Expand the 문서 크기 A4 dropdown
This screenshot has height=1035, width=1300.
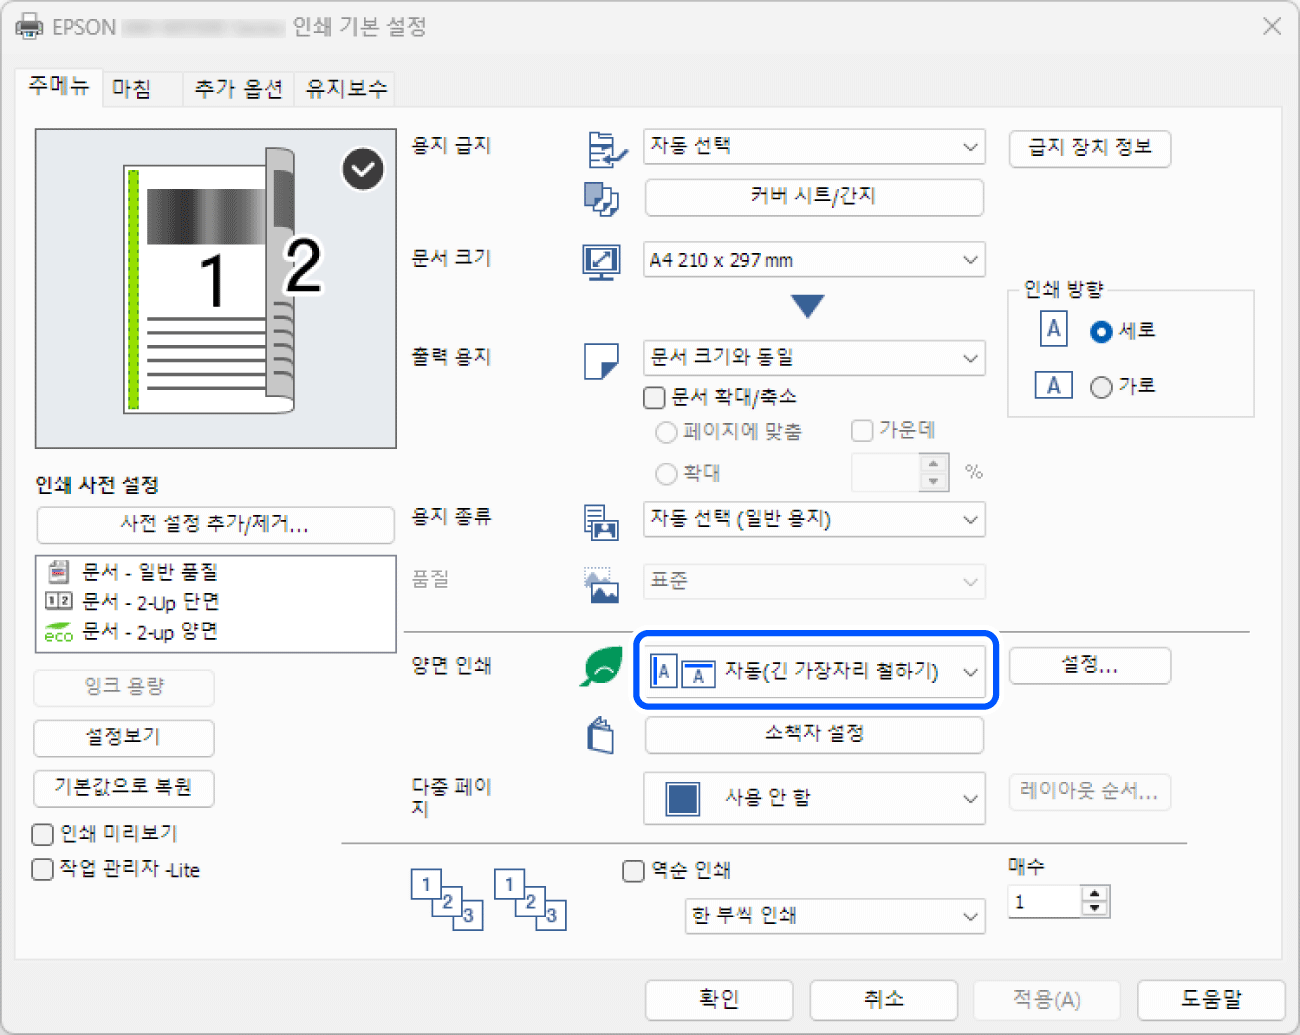click(x=814, y=260)
